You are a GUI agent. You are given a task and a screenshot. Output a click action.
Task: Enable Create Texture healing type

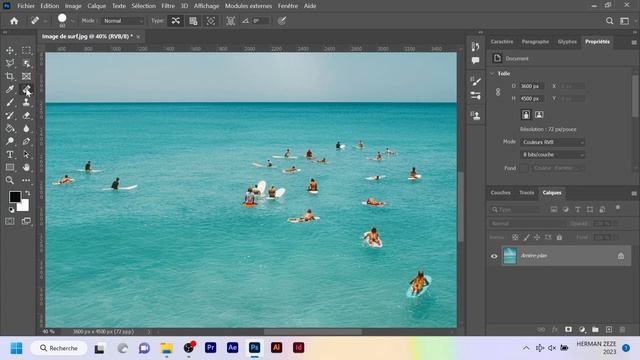coord(193,21)
